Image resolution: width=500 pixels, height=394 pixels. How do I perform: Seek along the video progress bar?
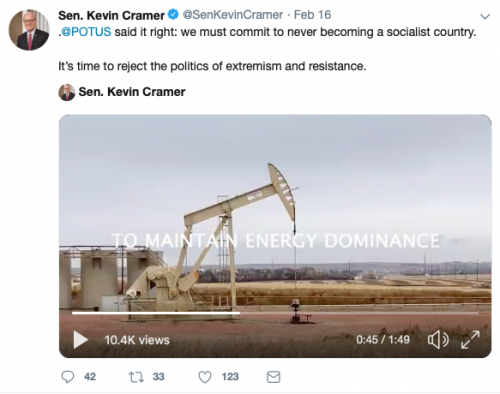click(275, 313)
